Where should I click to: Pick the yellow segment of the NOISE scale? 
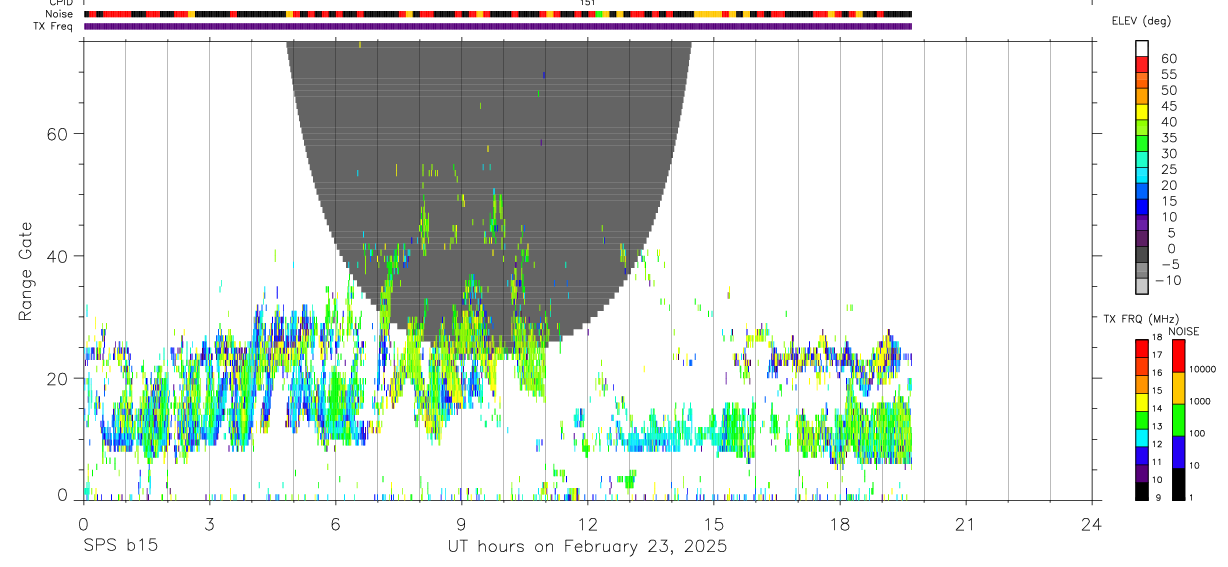click(1178, 387)
